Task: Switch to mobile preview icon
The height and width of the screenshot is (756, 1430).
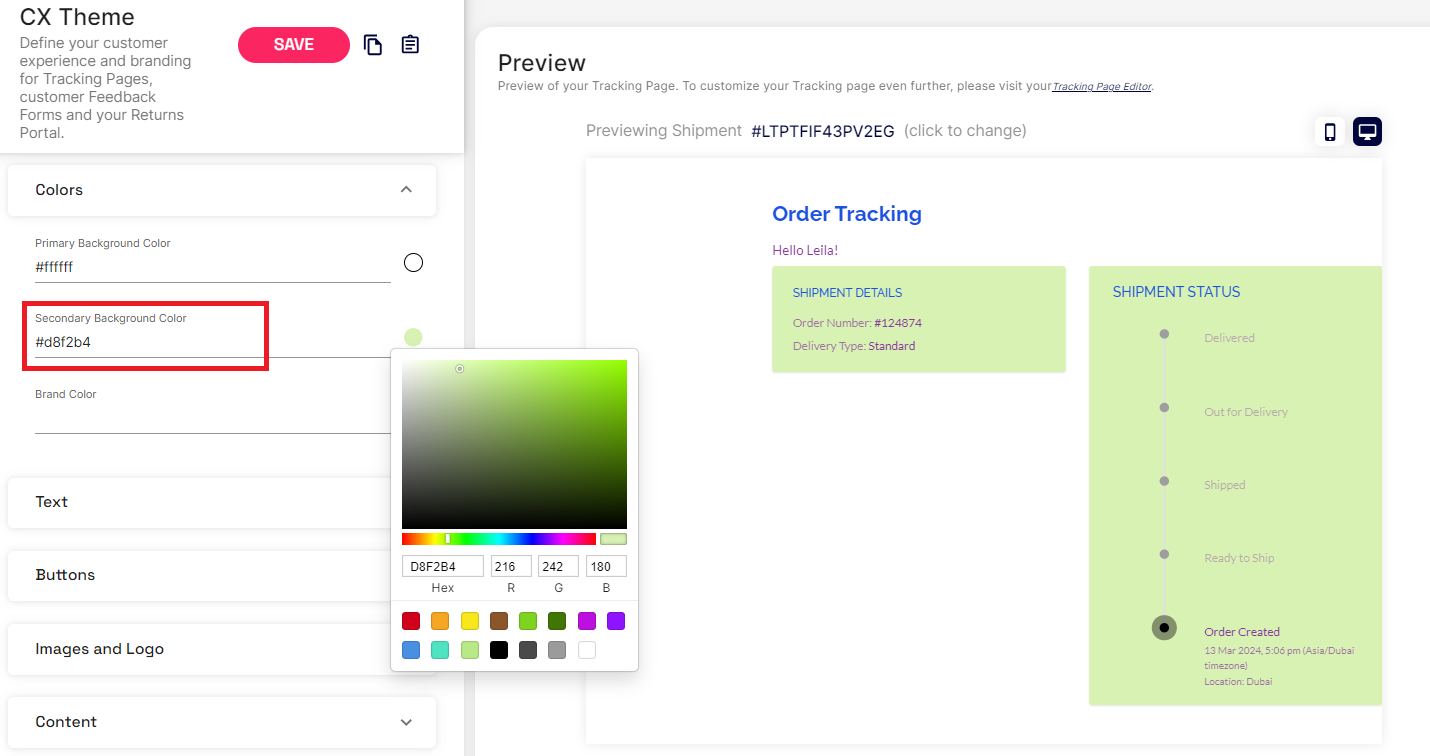Action: (1329, 132)
